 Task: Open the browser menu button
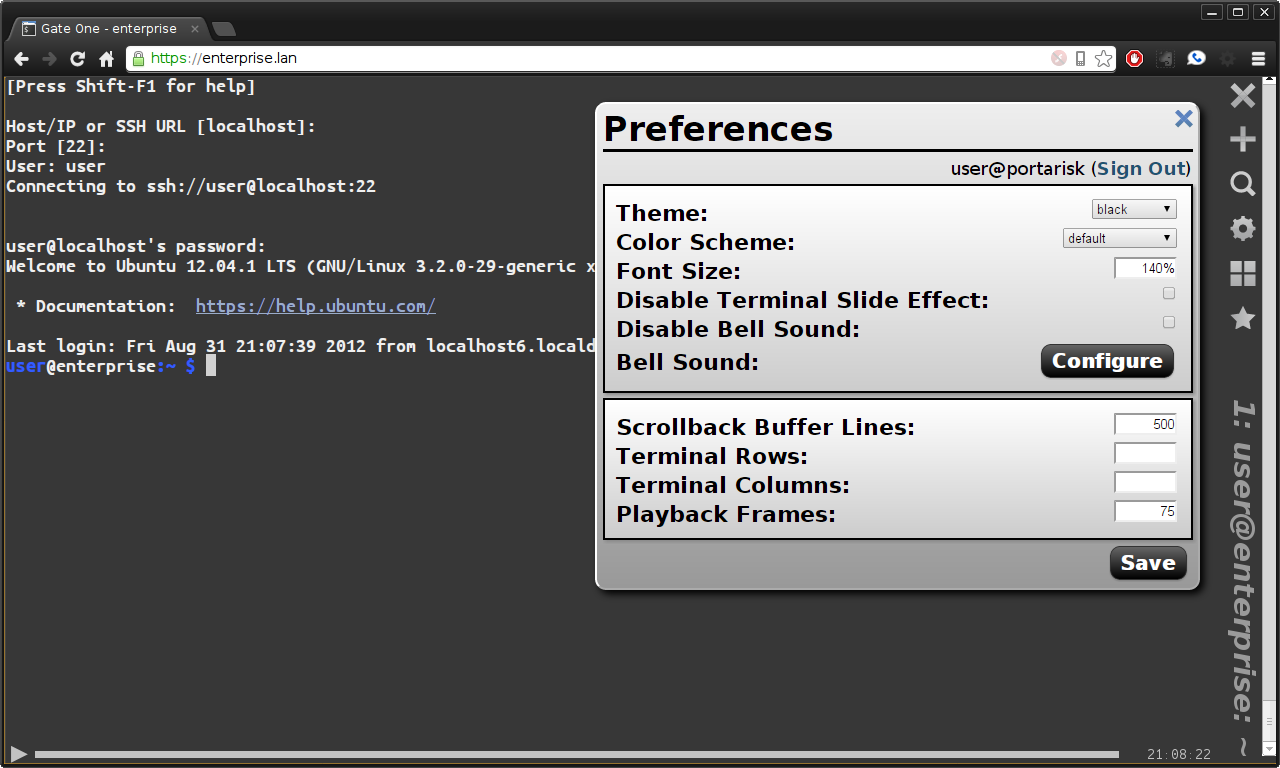pos(1258,59)
